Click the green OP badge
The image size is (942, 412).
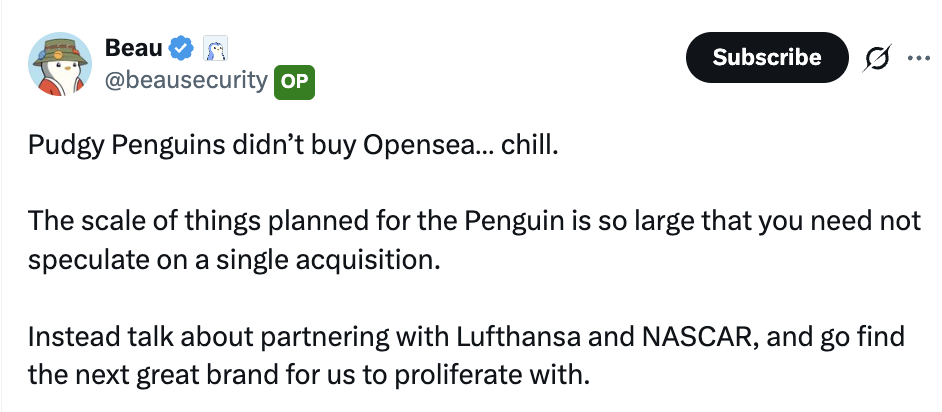[295, 81]
